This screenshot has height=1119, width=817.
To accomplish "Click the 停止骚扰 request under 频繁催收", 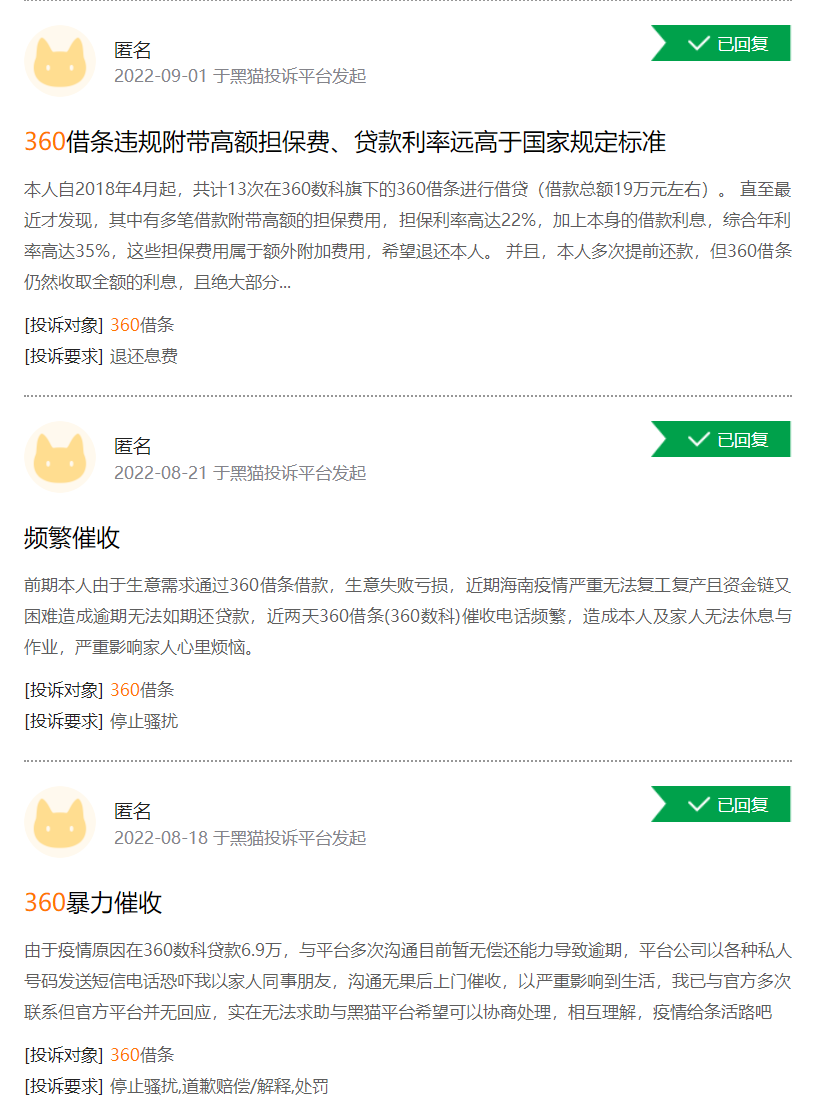I will pyautogui.click(x=144, y=721).
